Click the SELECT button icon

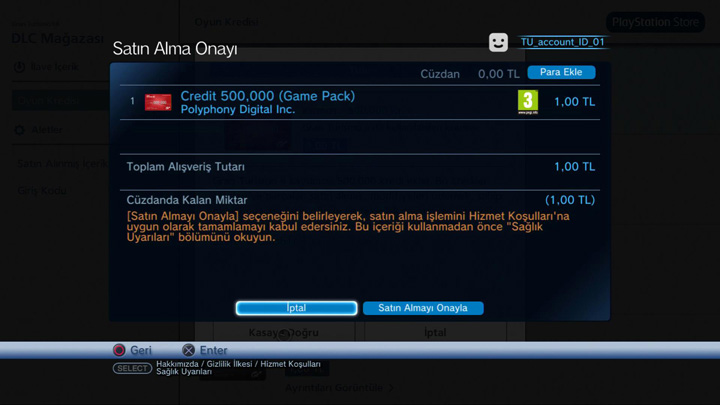132,368
